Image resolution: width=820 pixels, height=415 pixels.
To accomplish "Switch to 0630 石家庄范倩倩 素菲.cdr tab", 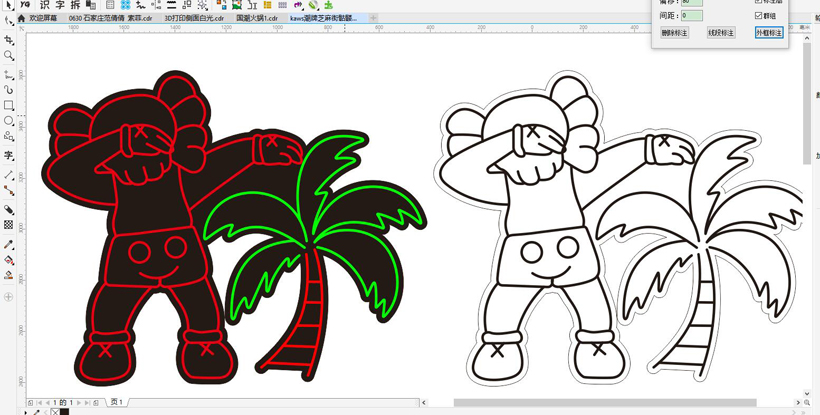I will 110,18.
